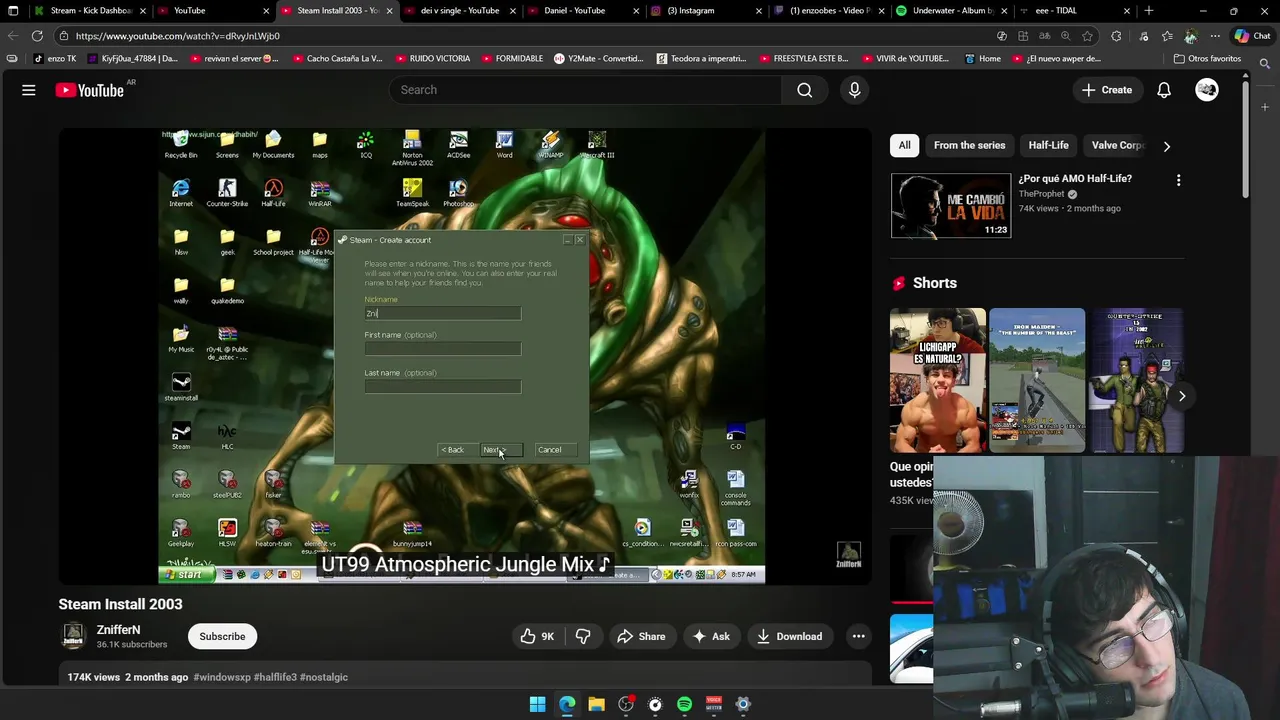Open the account avatar menu

(1207, 90)
